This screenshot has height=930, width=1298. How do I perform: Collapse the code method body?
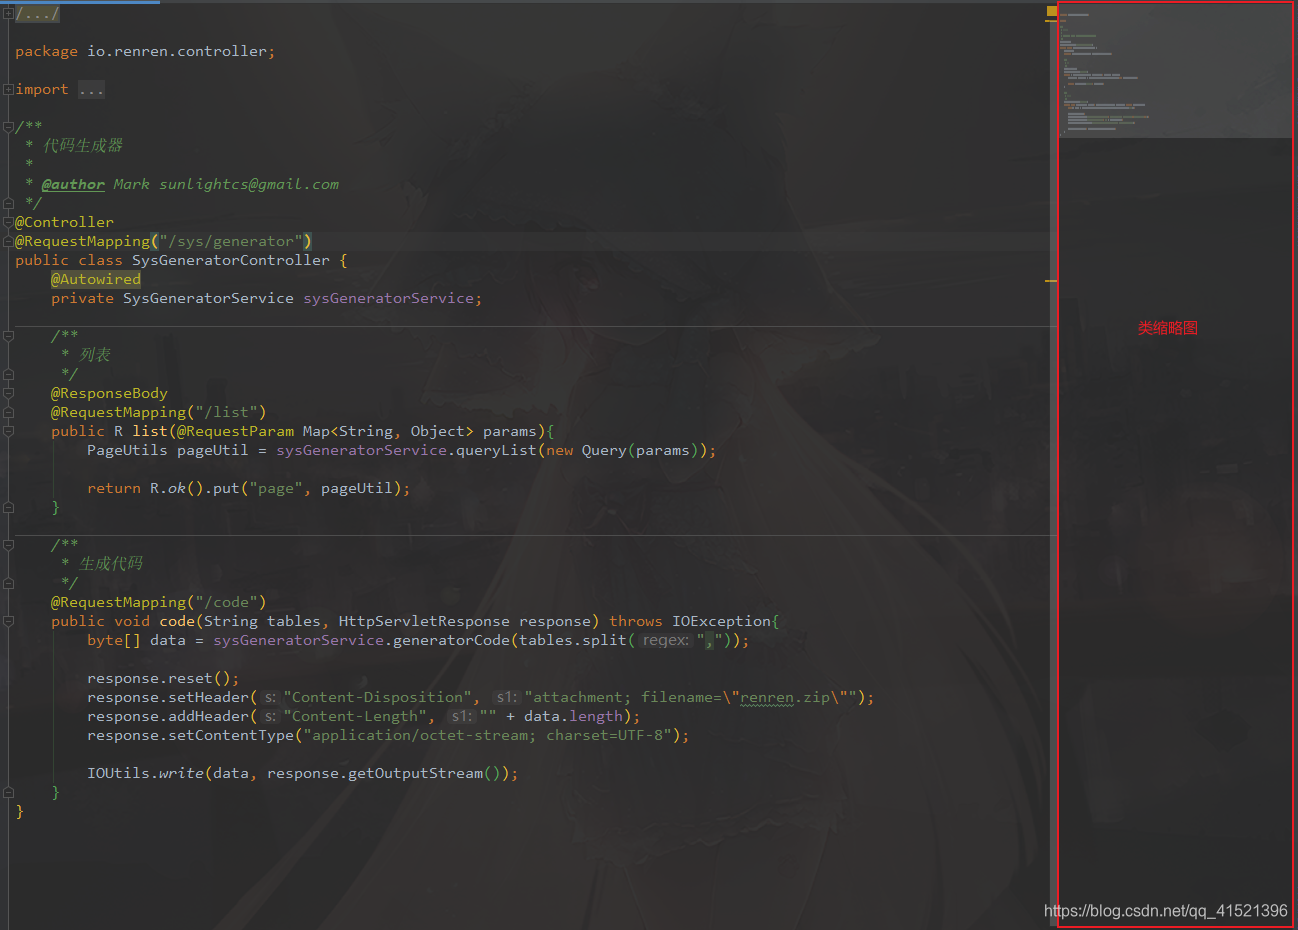[8, 621]
